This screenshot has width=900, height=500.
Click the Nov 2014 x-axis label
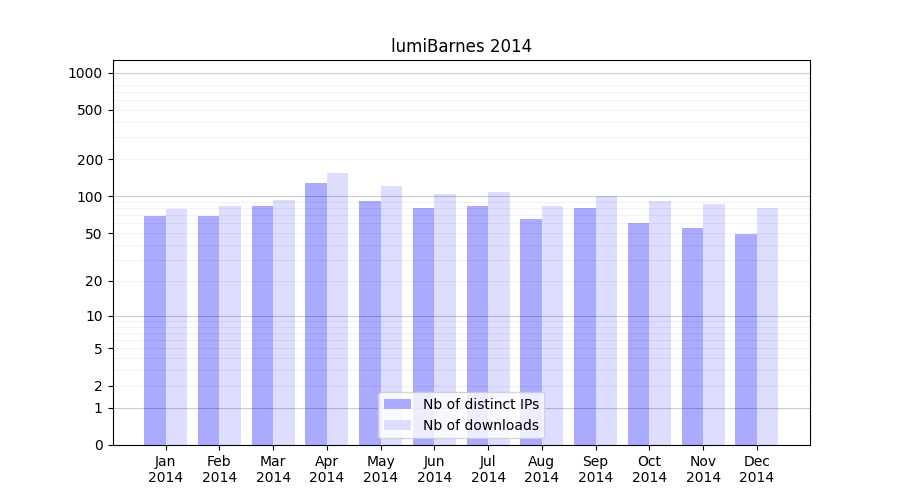tap(703, 469)
